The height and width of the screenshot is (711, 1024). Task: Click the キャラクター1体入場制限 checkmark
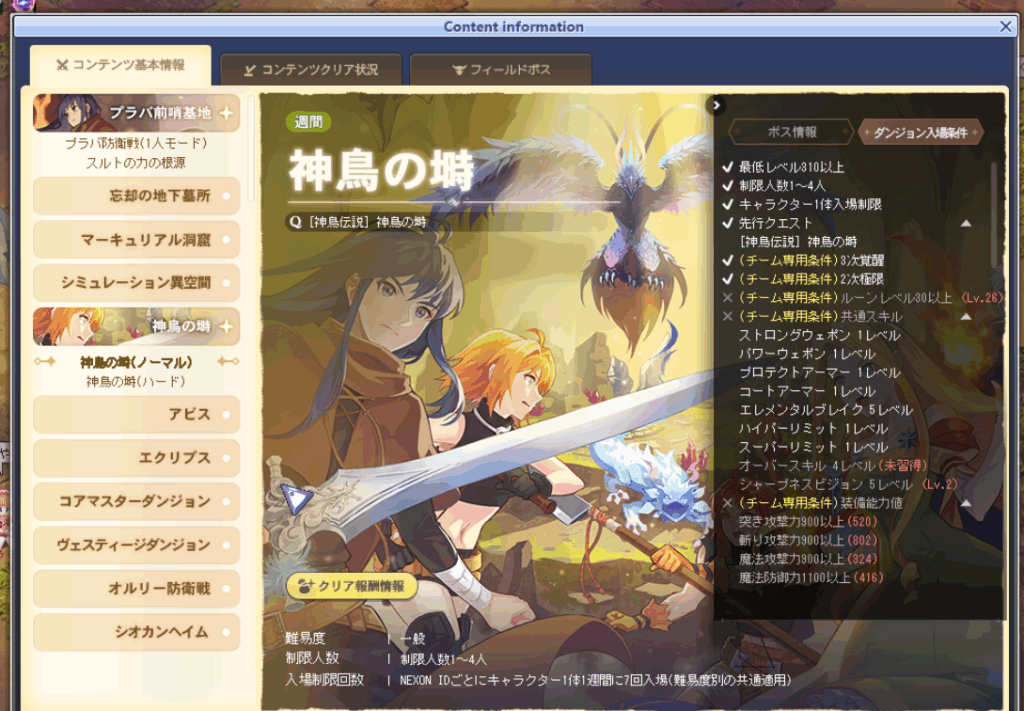coord(728,204)
